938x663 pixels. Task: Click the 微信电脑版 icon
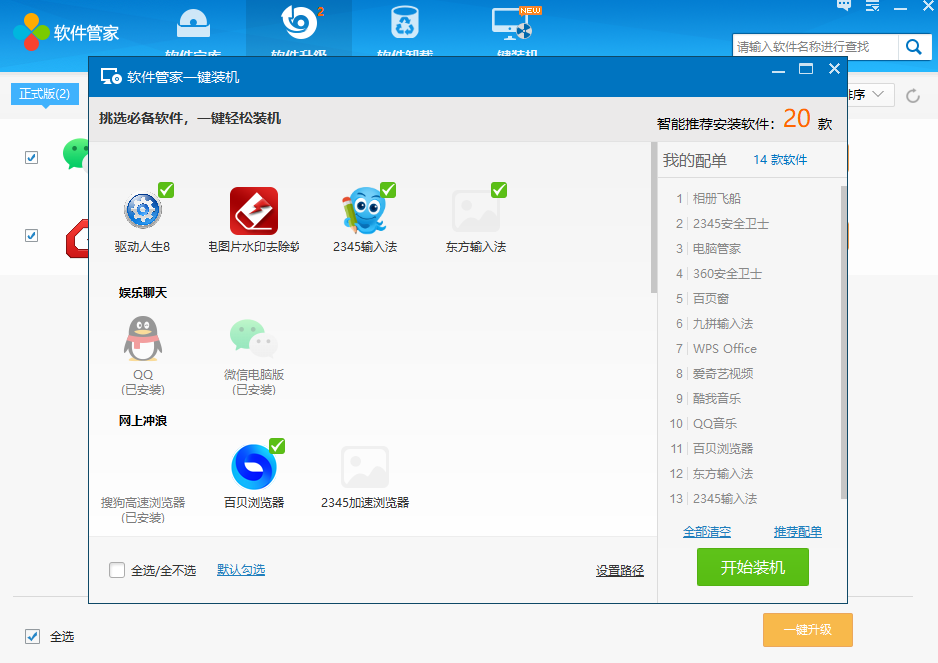[253, 339]
